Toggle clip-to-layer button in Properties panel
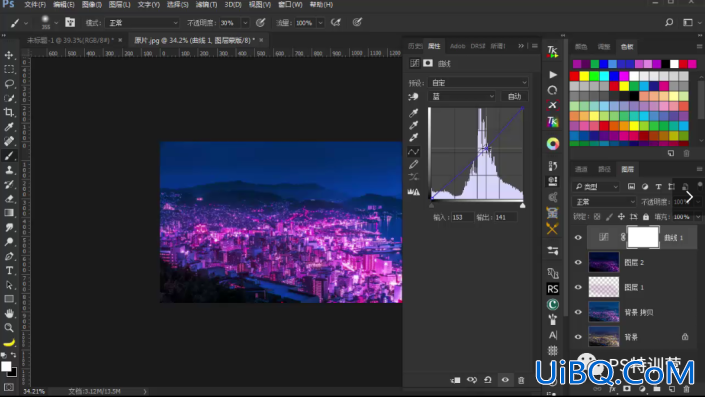705x397 pixels. pos(455,380)
